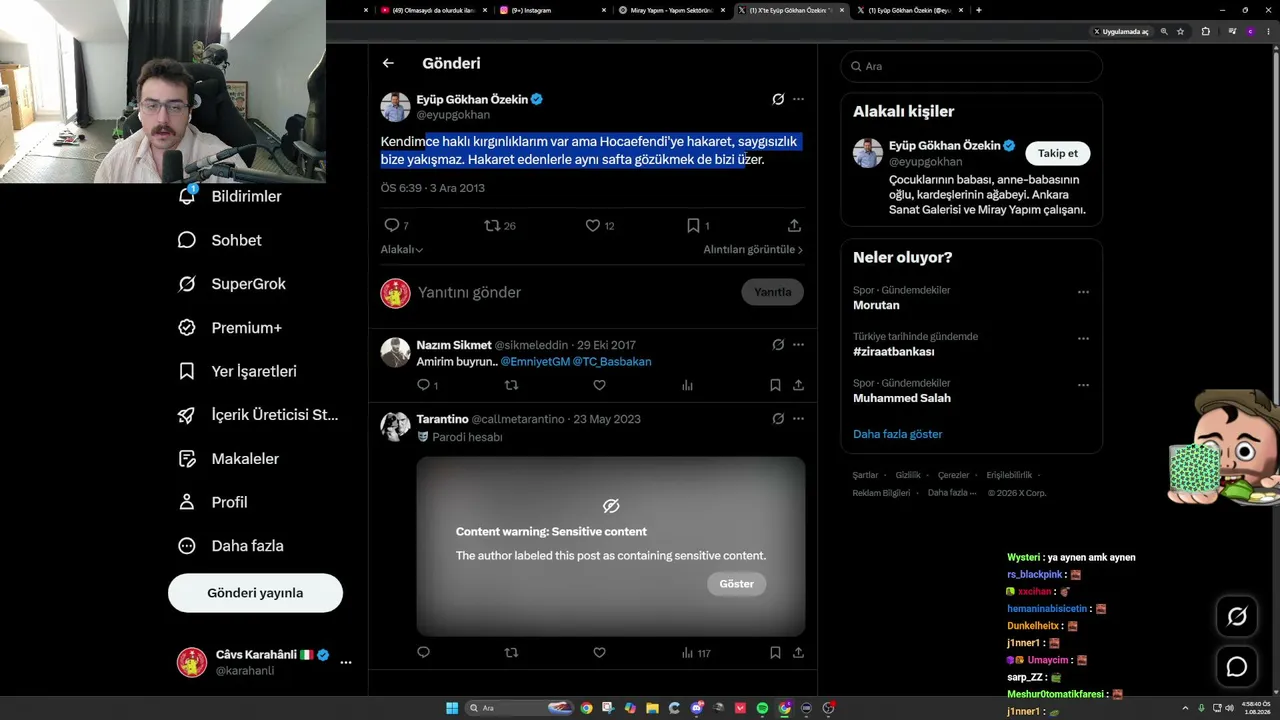Open the Windows Start menu
This screenshot has width=1280, height=720.
point(452,708)
